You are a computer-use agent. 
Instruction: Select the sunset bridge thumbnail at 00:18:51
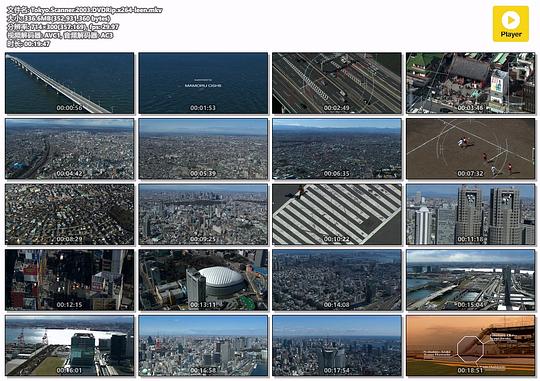(470, 346)
